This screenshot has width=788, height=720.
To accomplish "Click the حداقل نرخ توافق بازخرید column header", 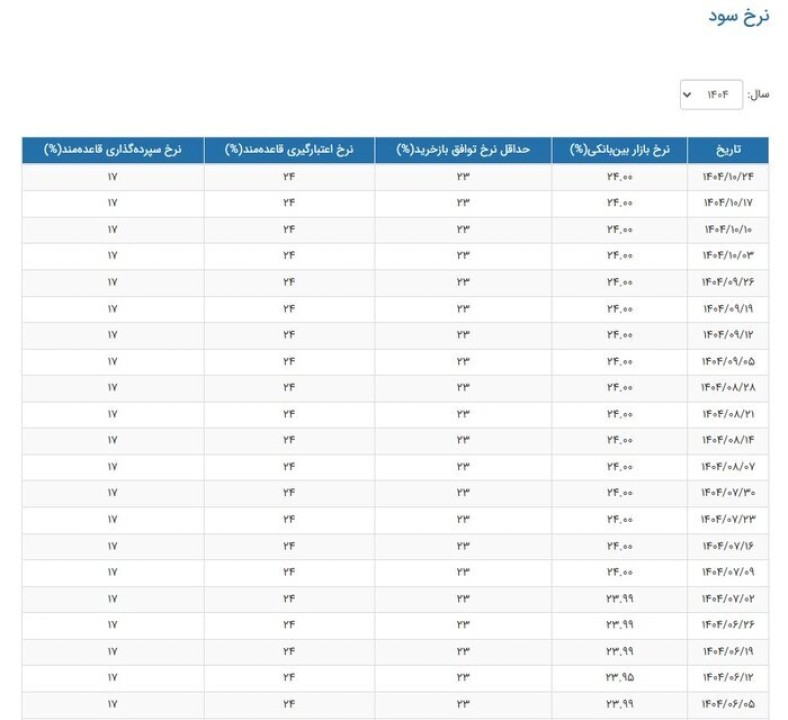I will click(x=462, y=150).
